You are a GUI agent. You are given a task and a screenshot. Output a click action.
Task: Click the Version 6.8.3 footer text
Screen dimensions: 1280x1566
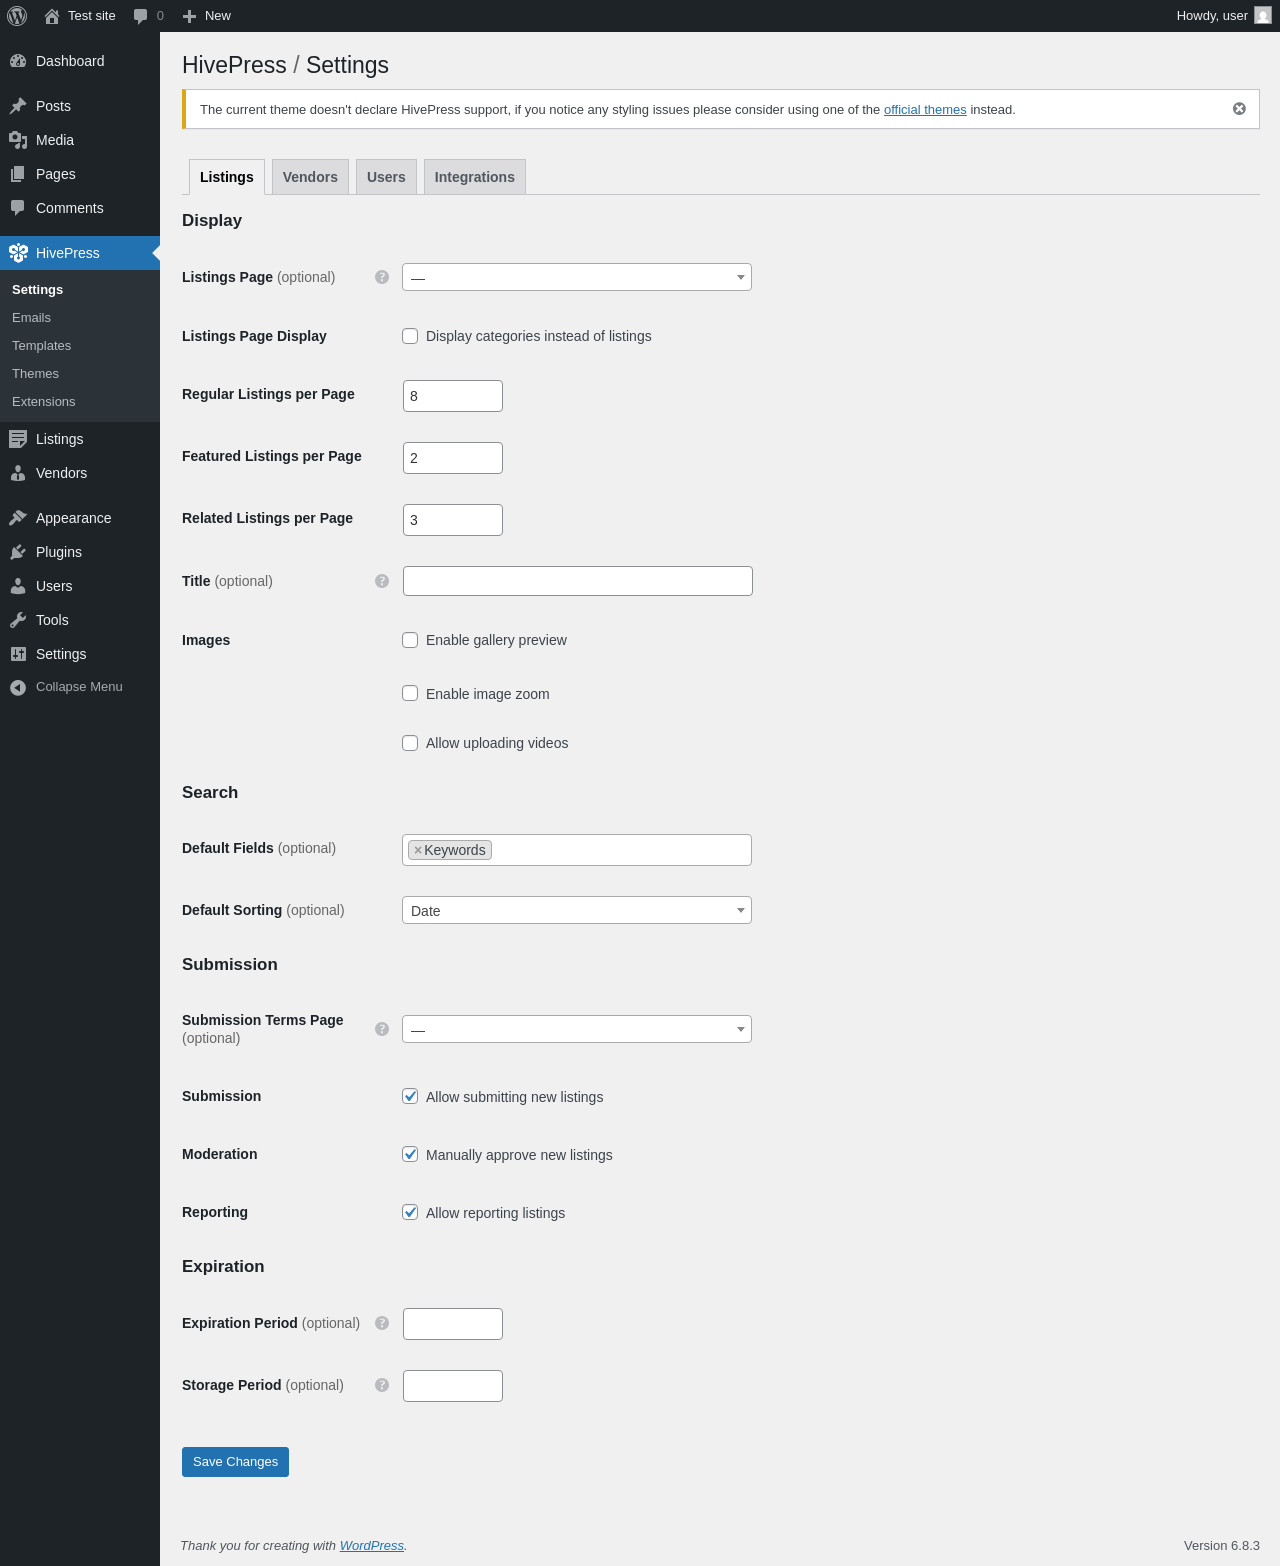1222,1546
